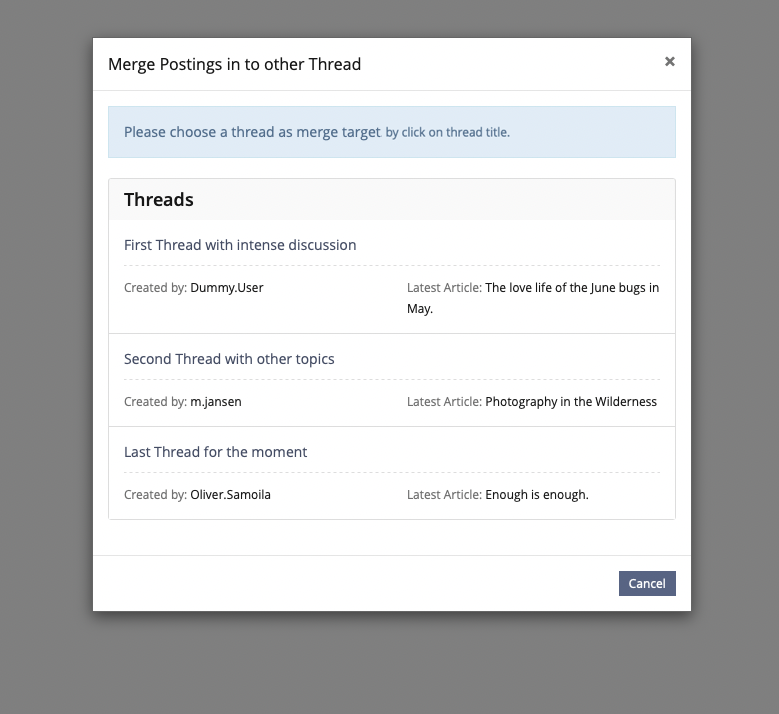Viewport: 779px width, 714px height.
Task: Click the 'Enough is enough.' article text
Action: pos(536,495)
